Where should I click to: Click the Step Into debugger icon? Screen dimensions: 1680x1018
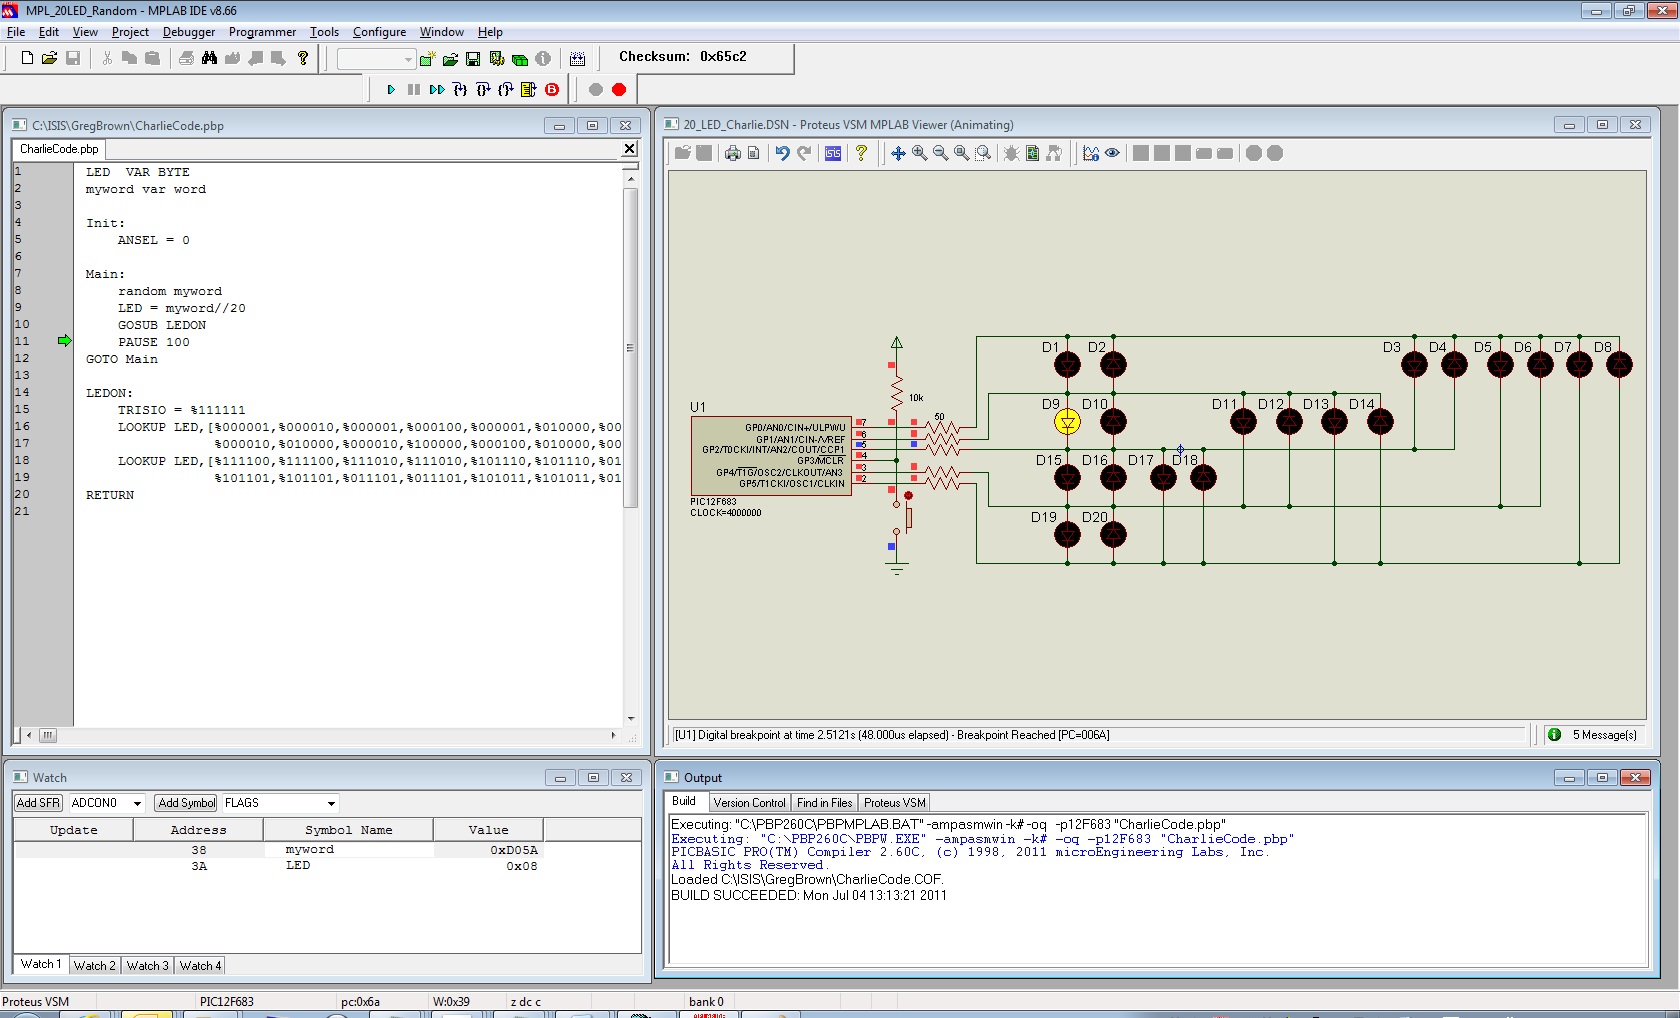click(x=459, y=90)
